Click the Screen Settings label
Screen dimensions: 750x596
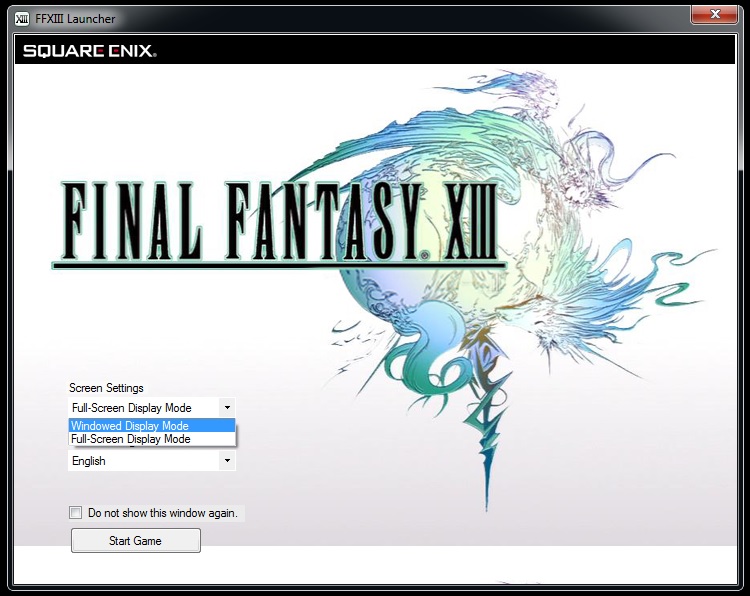(x=106, y=388)
